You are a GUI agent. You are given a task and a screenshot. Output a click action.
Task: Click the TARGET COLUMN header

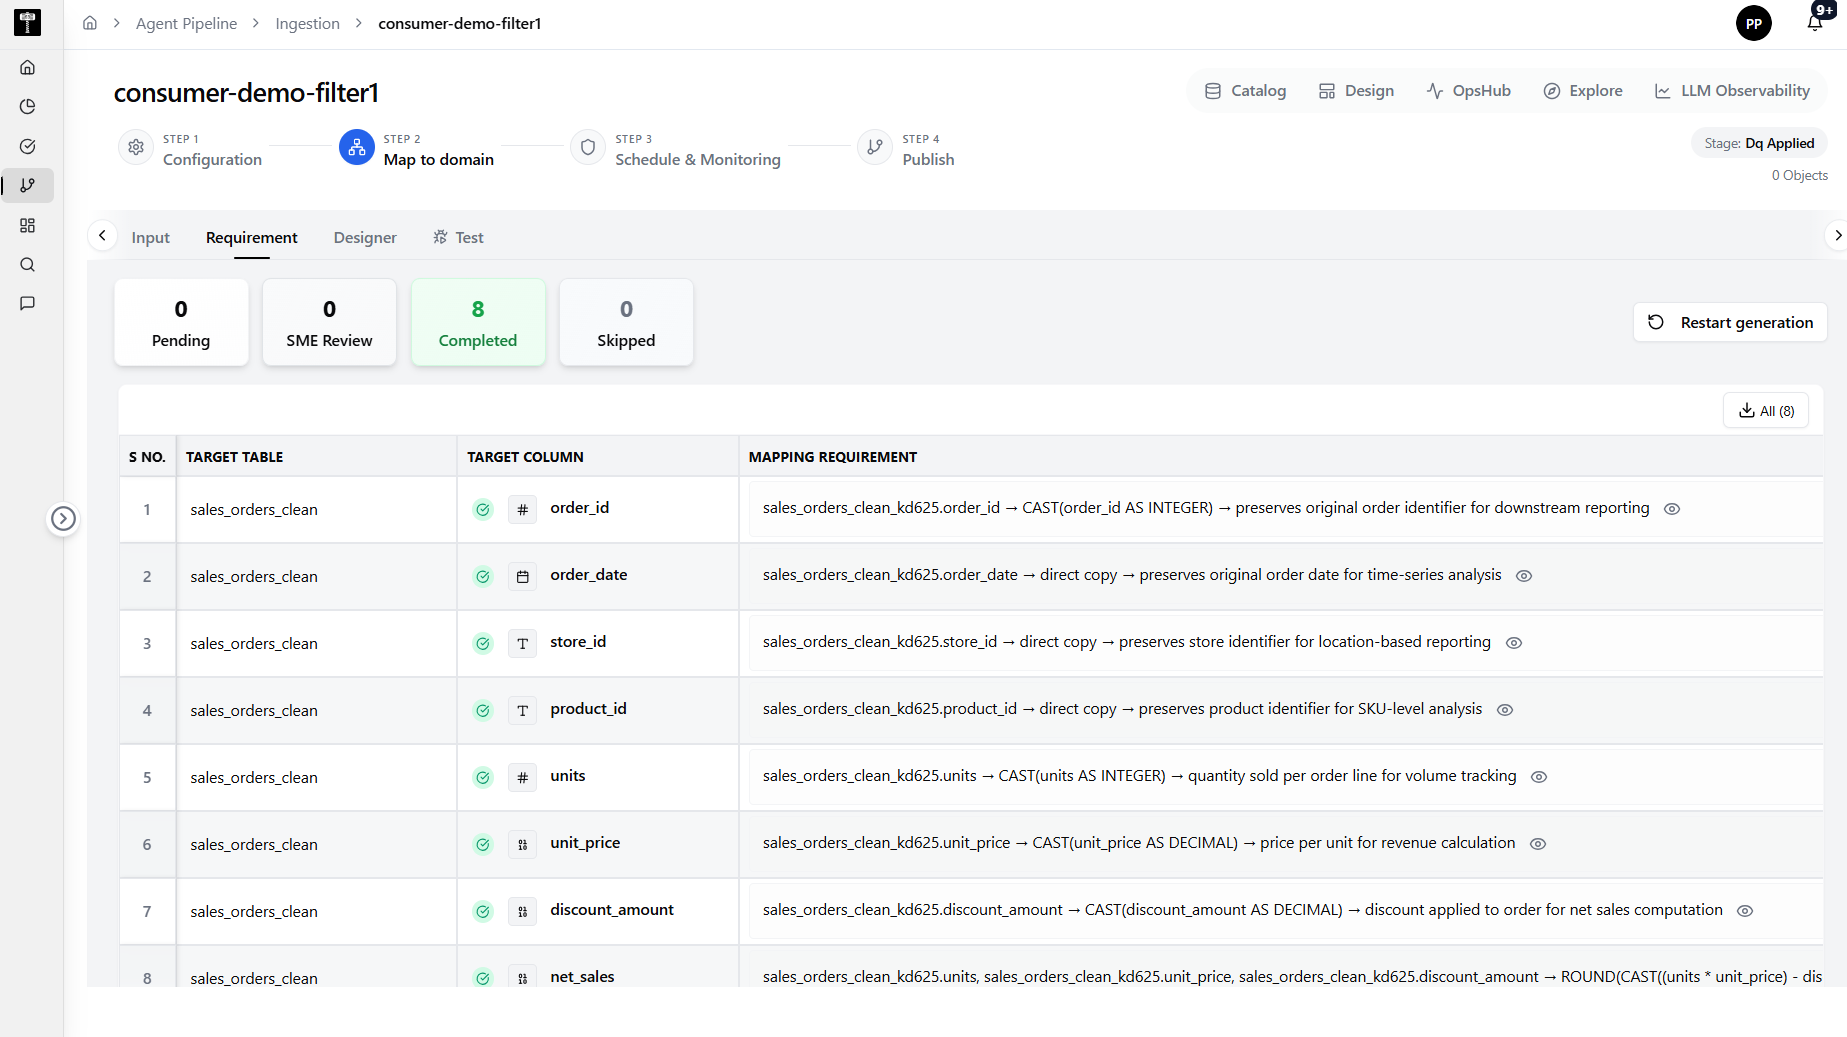tap(525, 457)
